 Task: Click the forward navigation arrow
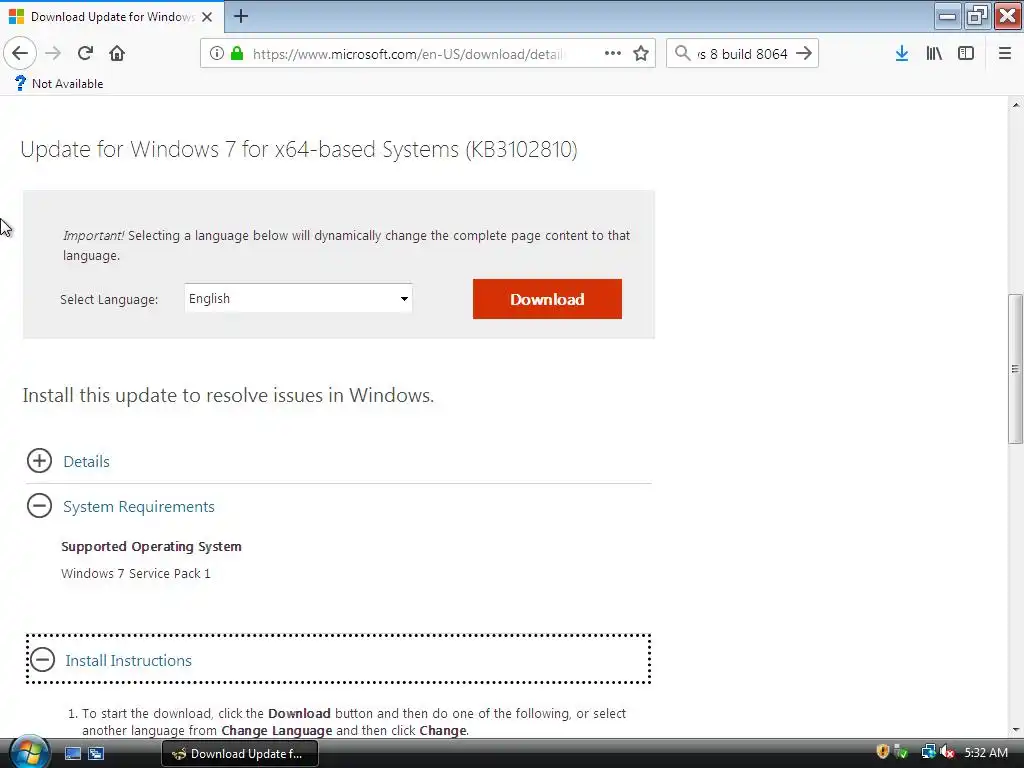point(53,54)
